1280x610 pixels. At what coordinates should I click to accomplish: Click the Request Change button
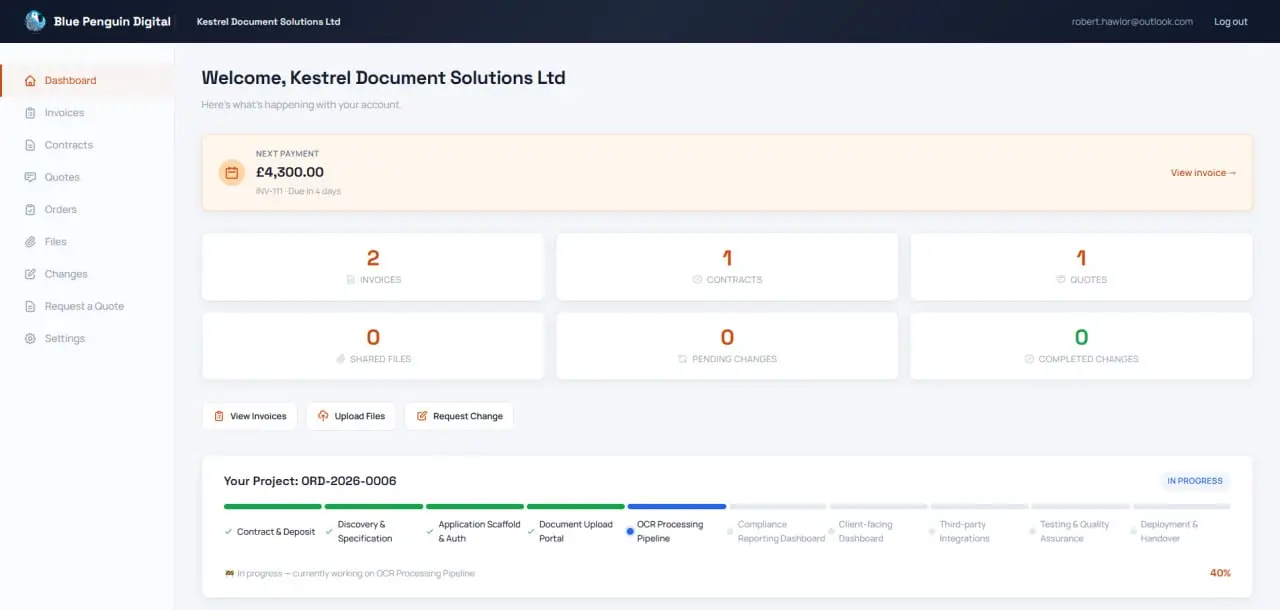pyautogui.click(x=459, y=416)
